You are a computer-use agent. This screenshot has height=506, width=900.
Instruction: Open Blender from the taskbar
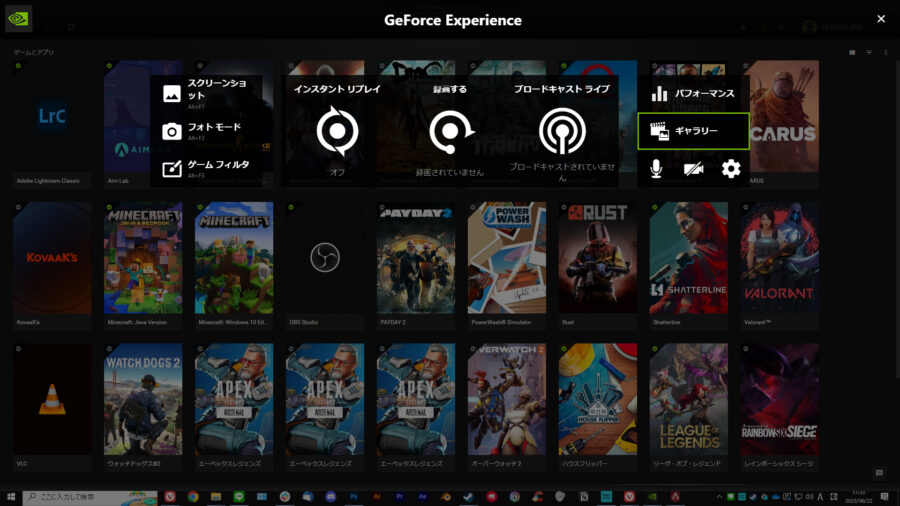click(445, 497)
